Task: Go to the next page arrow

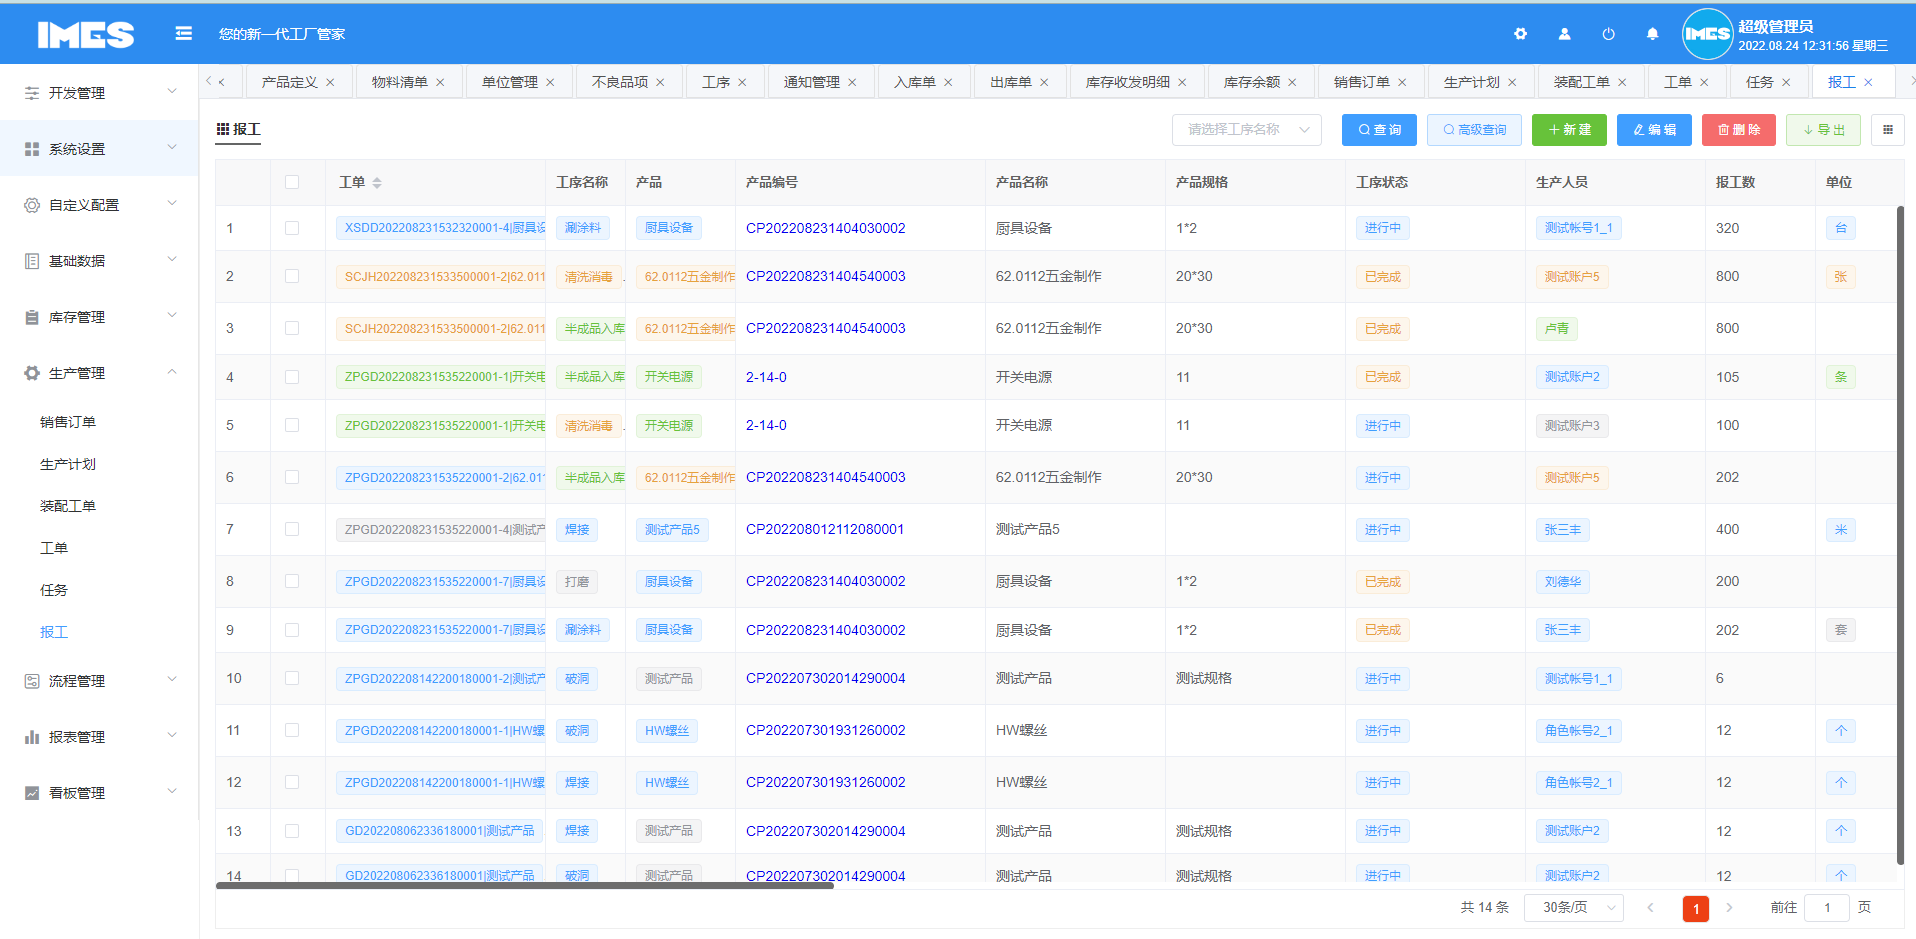Action: (1729, 908)
